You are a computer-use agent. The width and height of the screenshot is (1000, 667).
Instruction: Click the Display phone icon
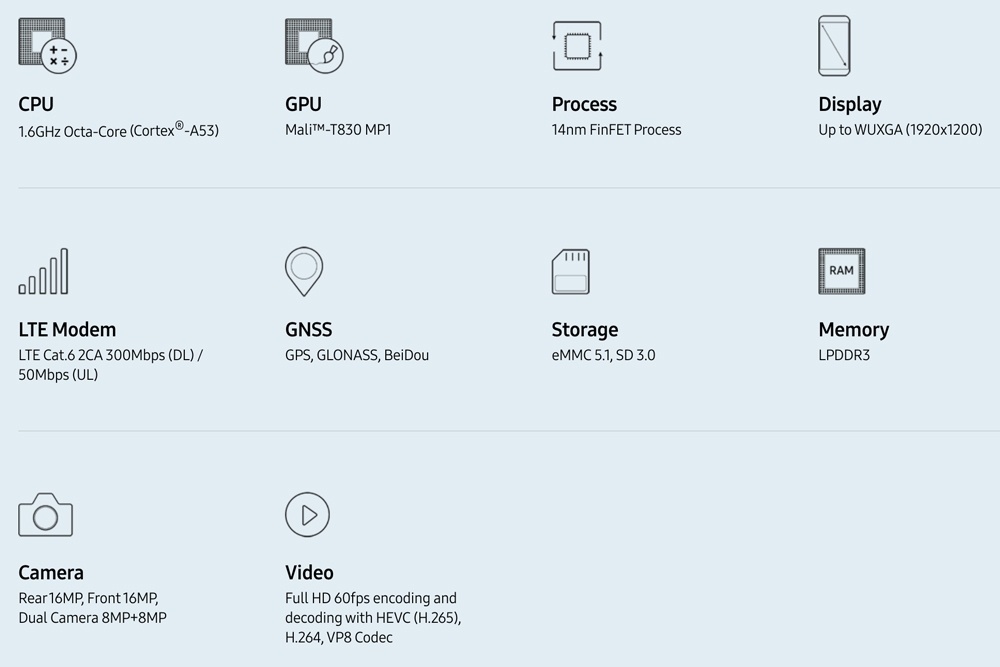click(x=834, y=46)
